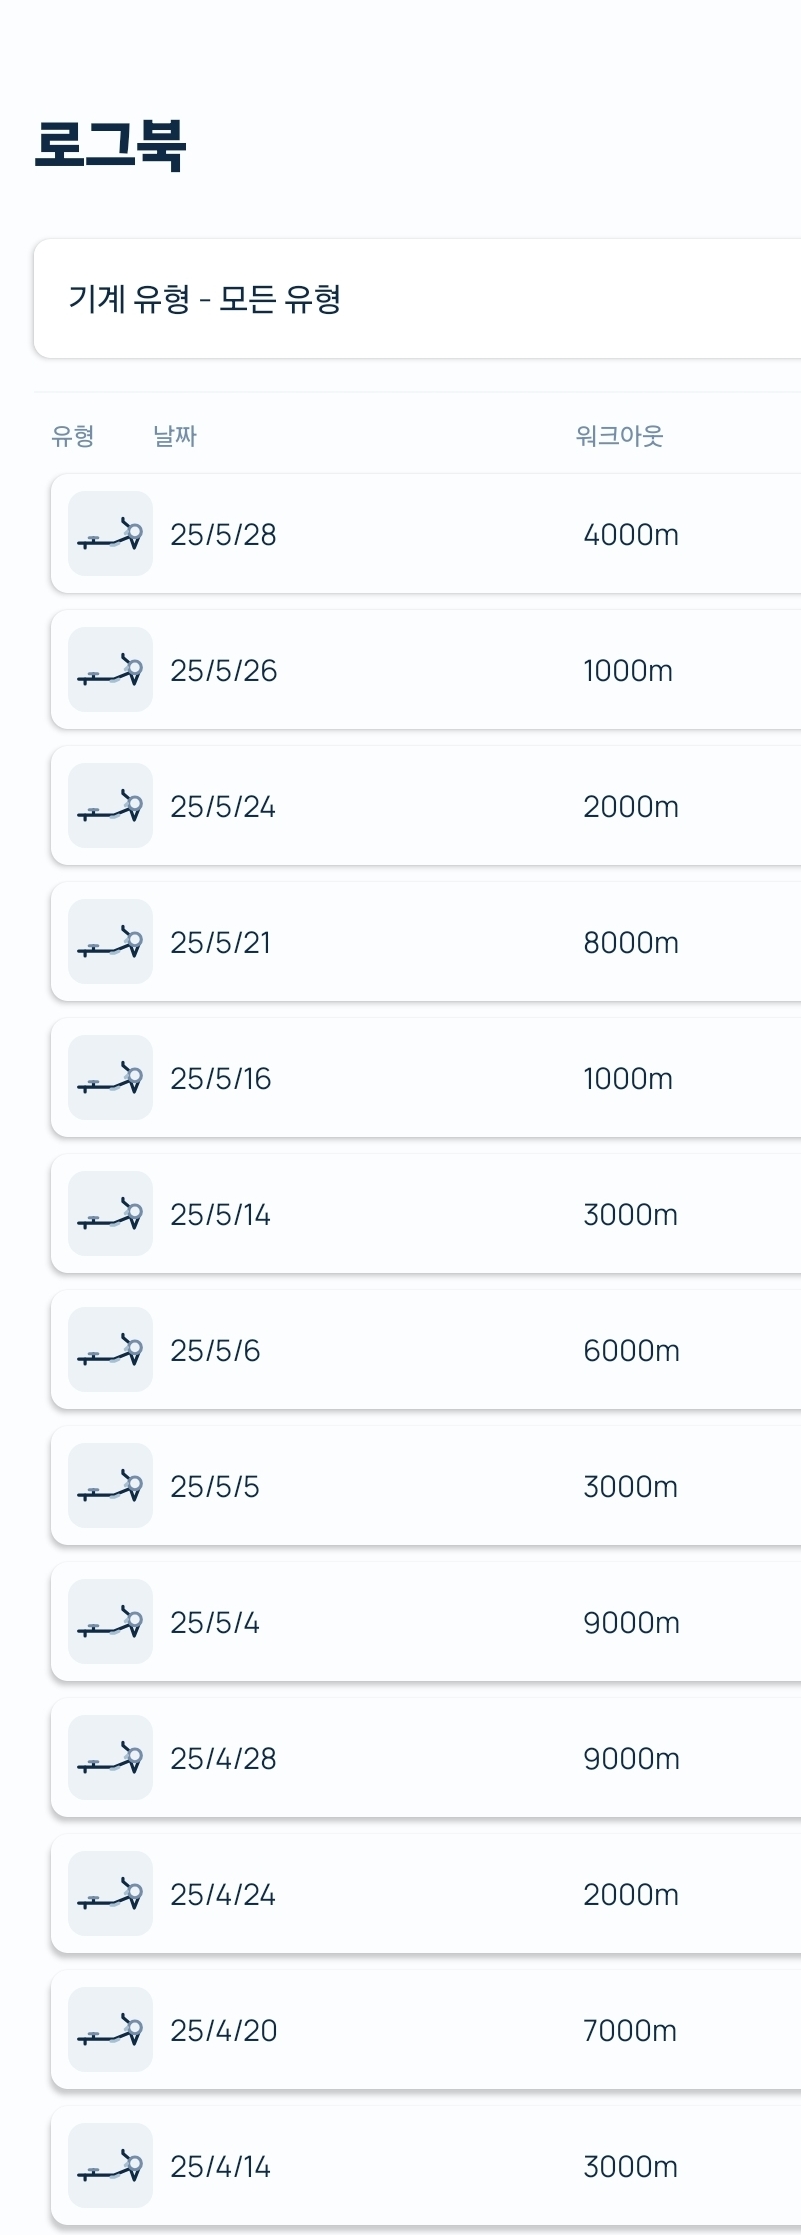801x2235 pixels.
Task: Open the 25/5/5 3000m workout row
Action: tap(426, 1486)
